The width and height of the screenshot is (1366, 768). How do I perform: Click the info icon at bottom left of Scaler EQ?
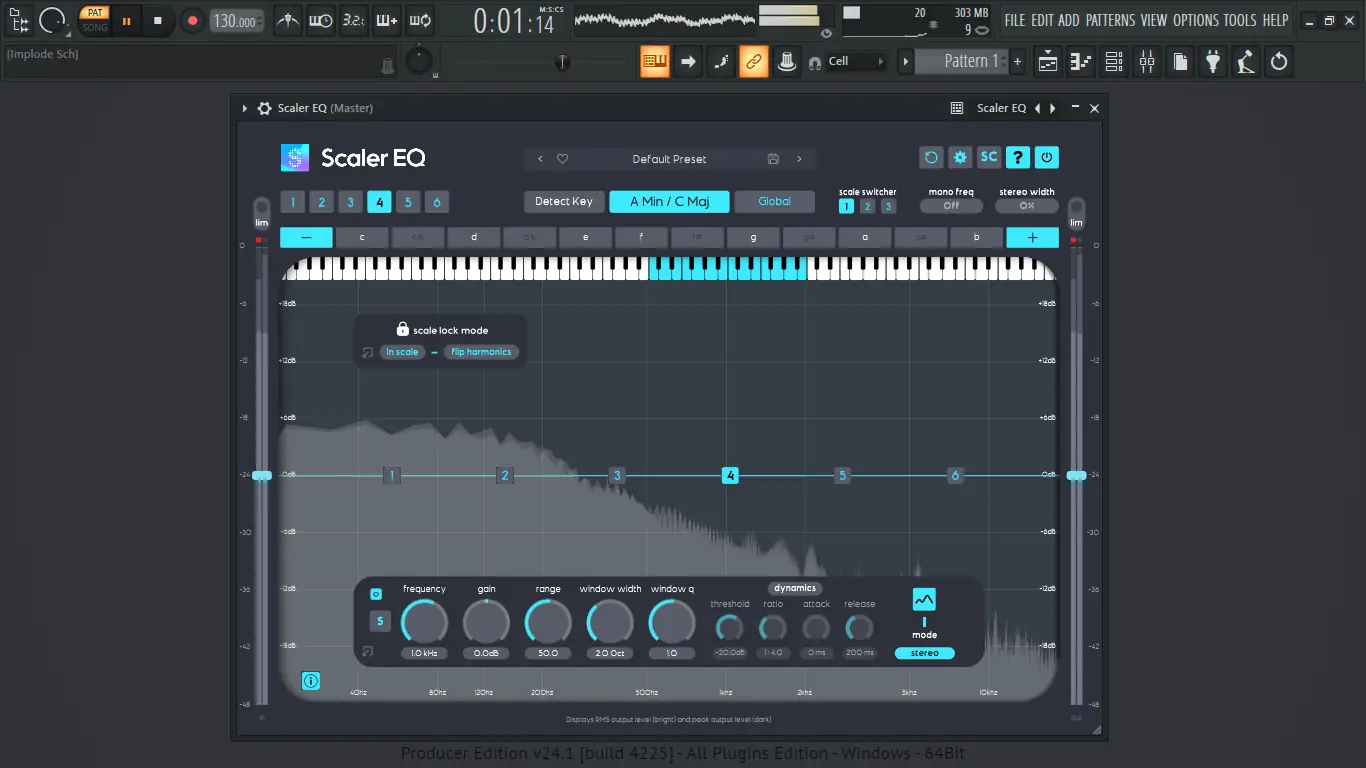click(x=310, y=681)
